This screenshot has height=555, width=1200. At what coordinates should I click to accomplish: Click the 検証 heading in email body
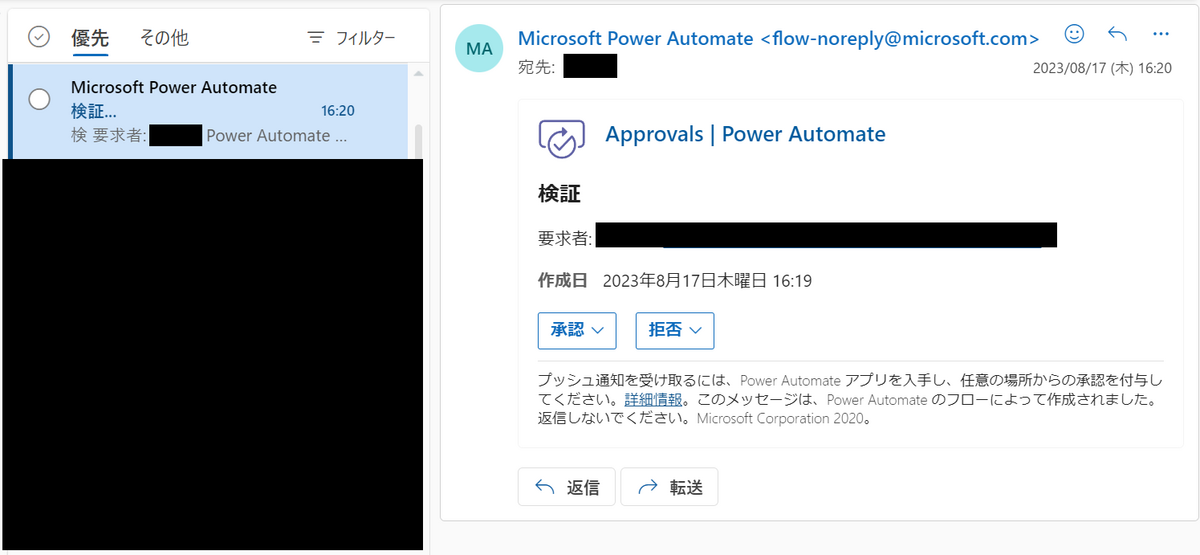coord(559,194)
